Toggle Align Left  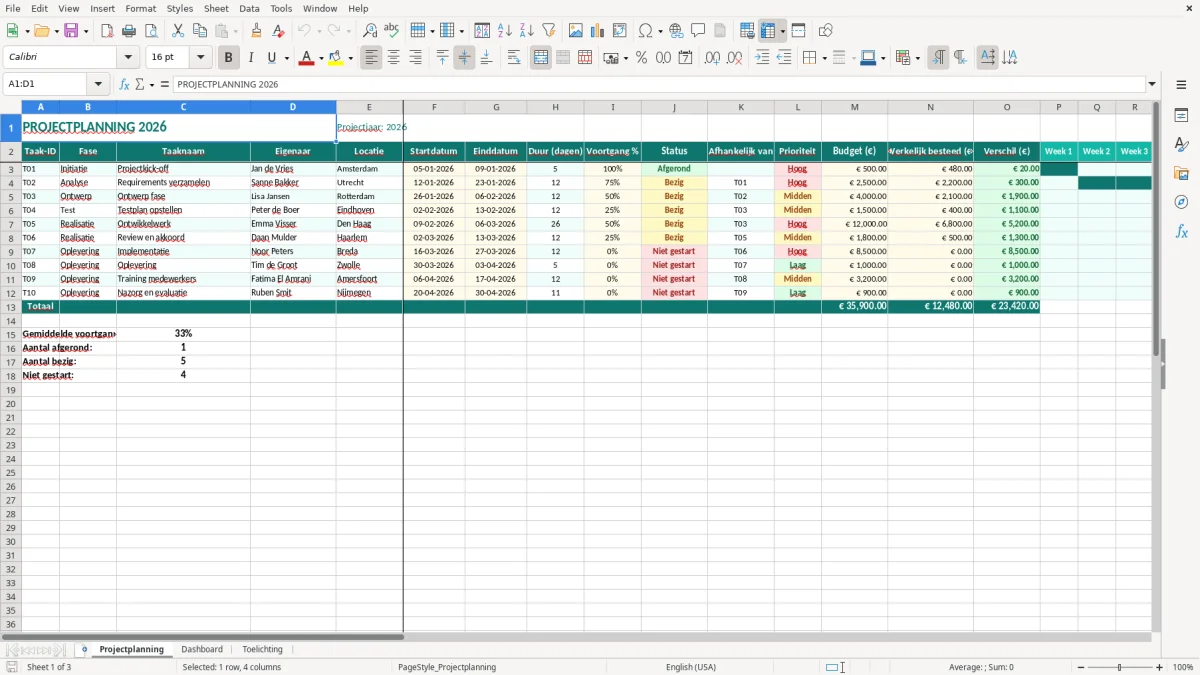pos(372,58)
